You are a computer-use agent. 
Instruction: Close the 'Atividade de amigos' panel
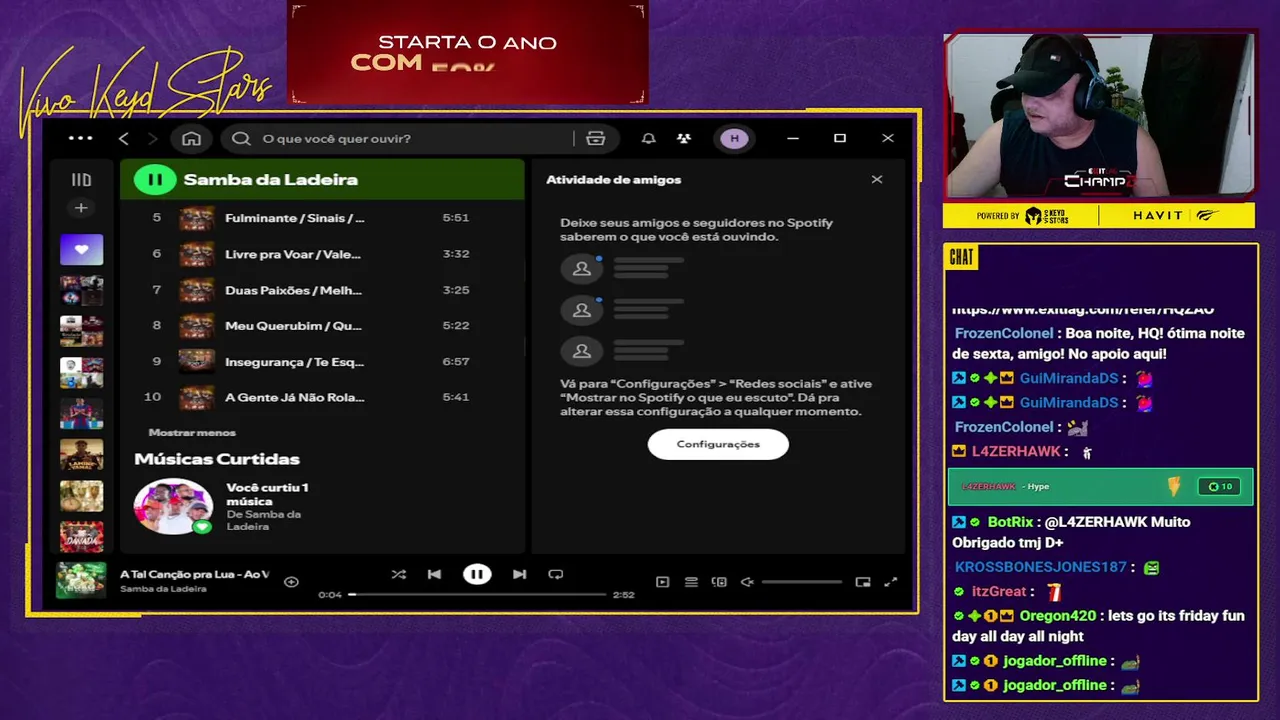877,180
